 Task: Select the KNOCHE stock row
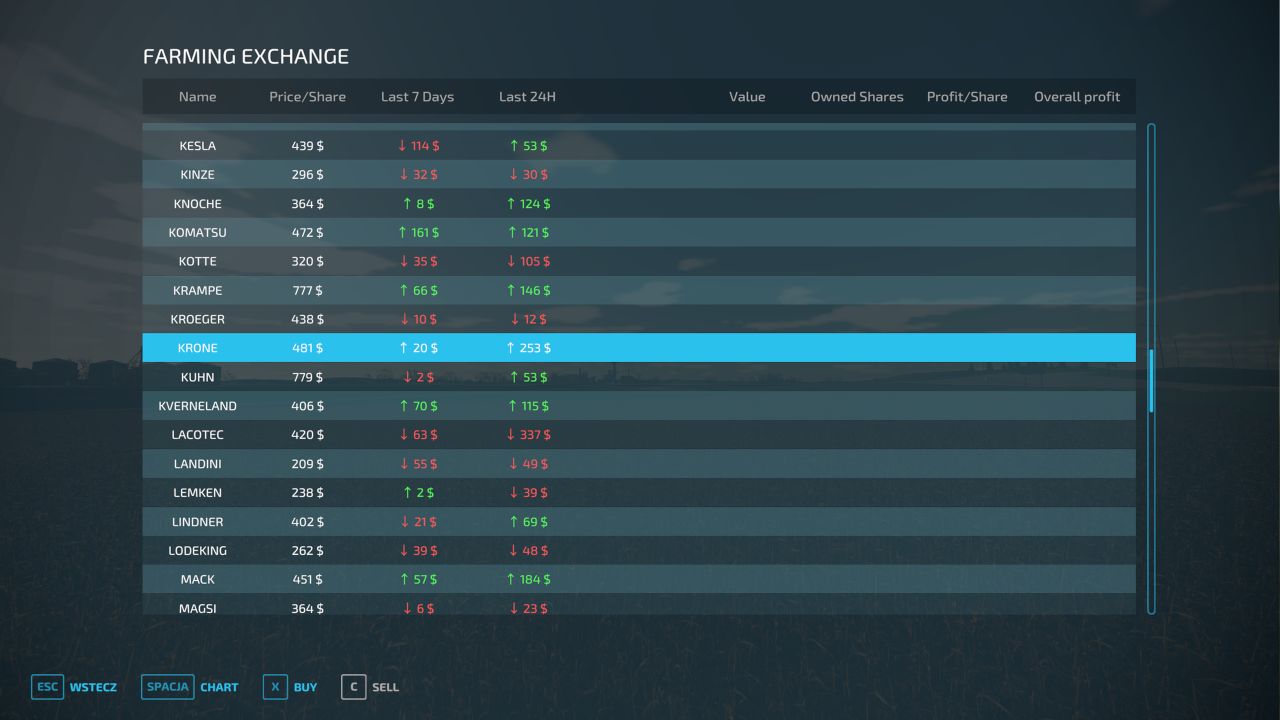click(639, 204)
